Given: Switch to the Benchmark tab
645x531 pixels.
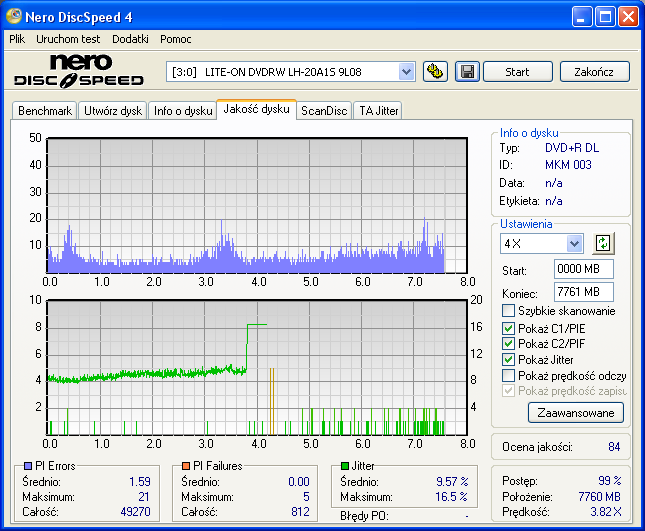Looking at the screenshot, I should [x=45, y=111].
